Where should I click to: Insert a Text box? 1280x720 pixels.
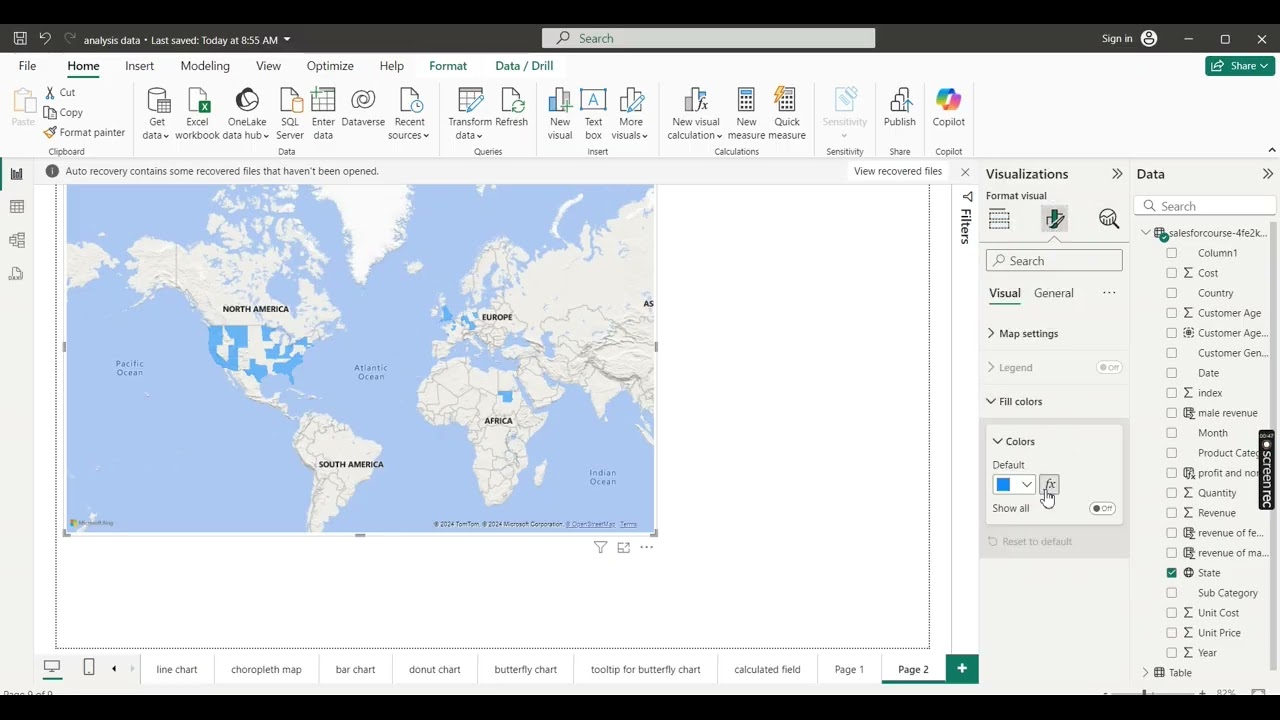coord(593,113)
